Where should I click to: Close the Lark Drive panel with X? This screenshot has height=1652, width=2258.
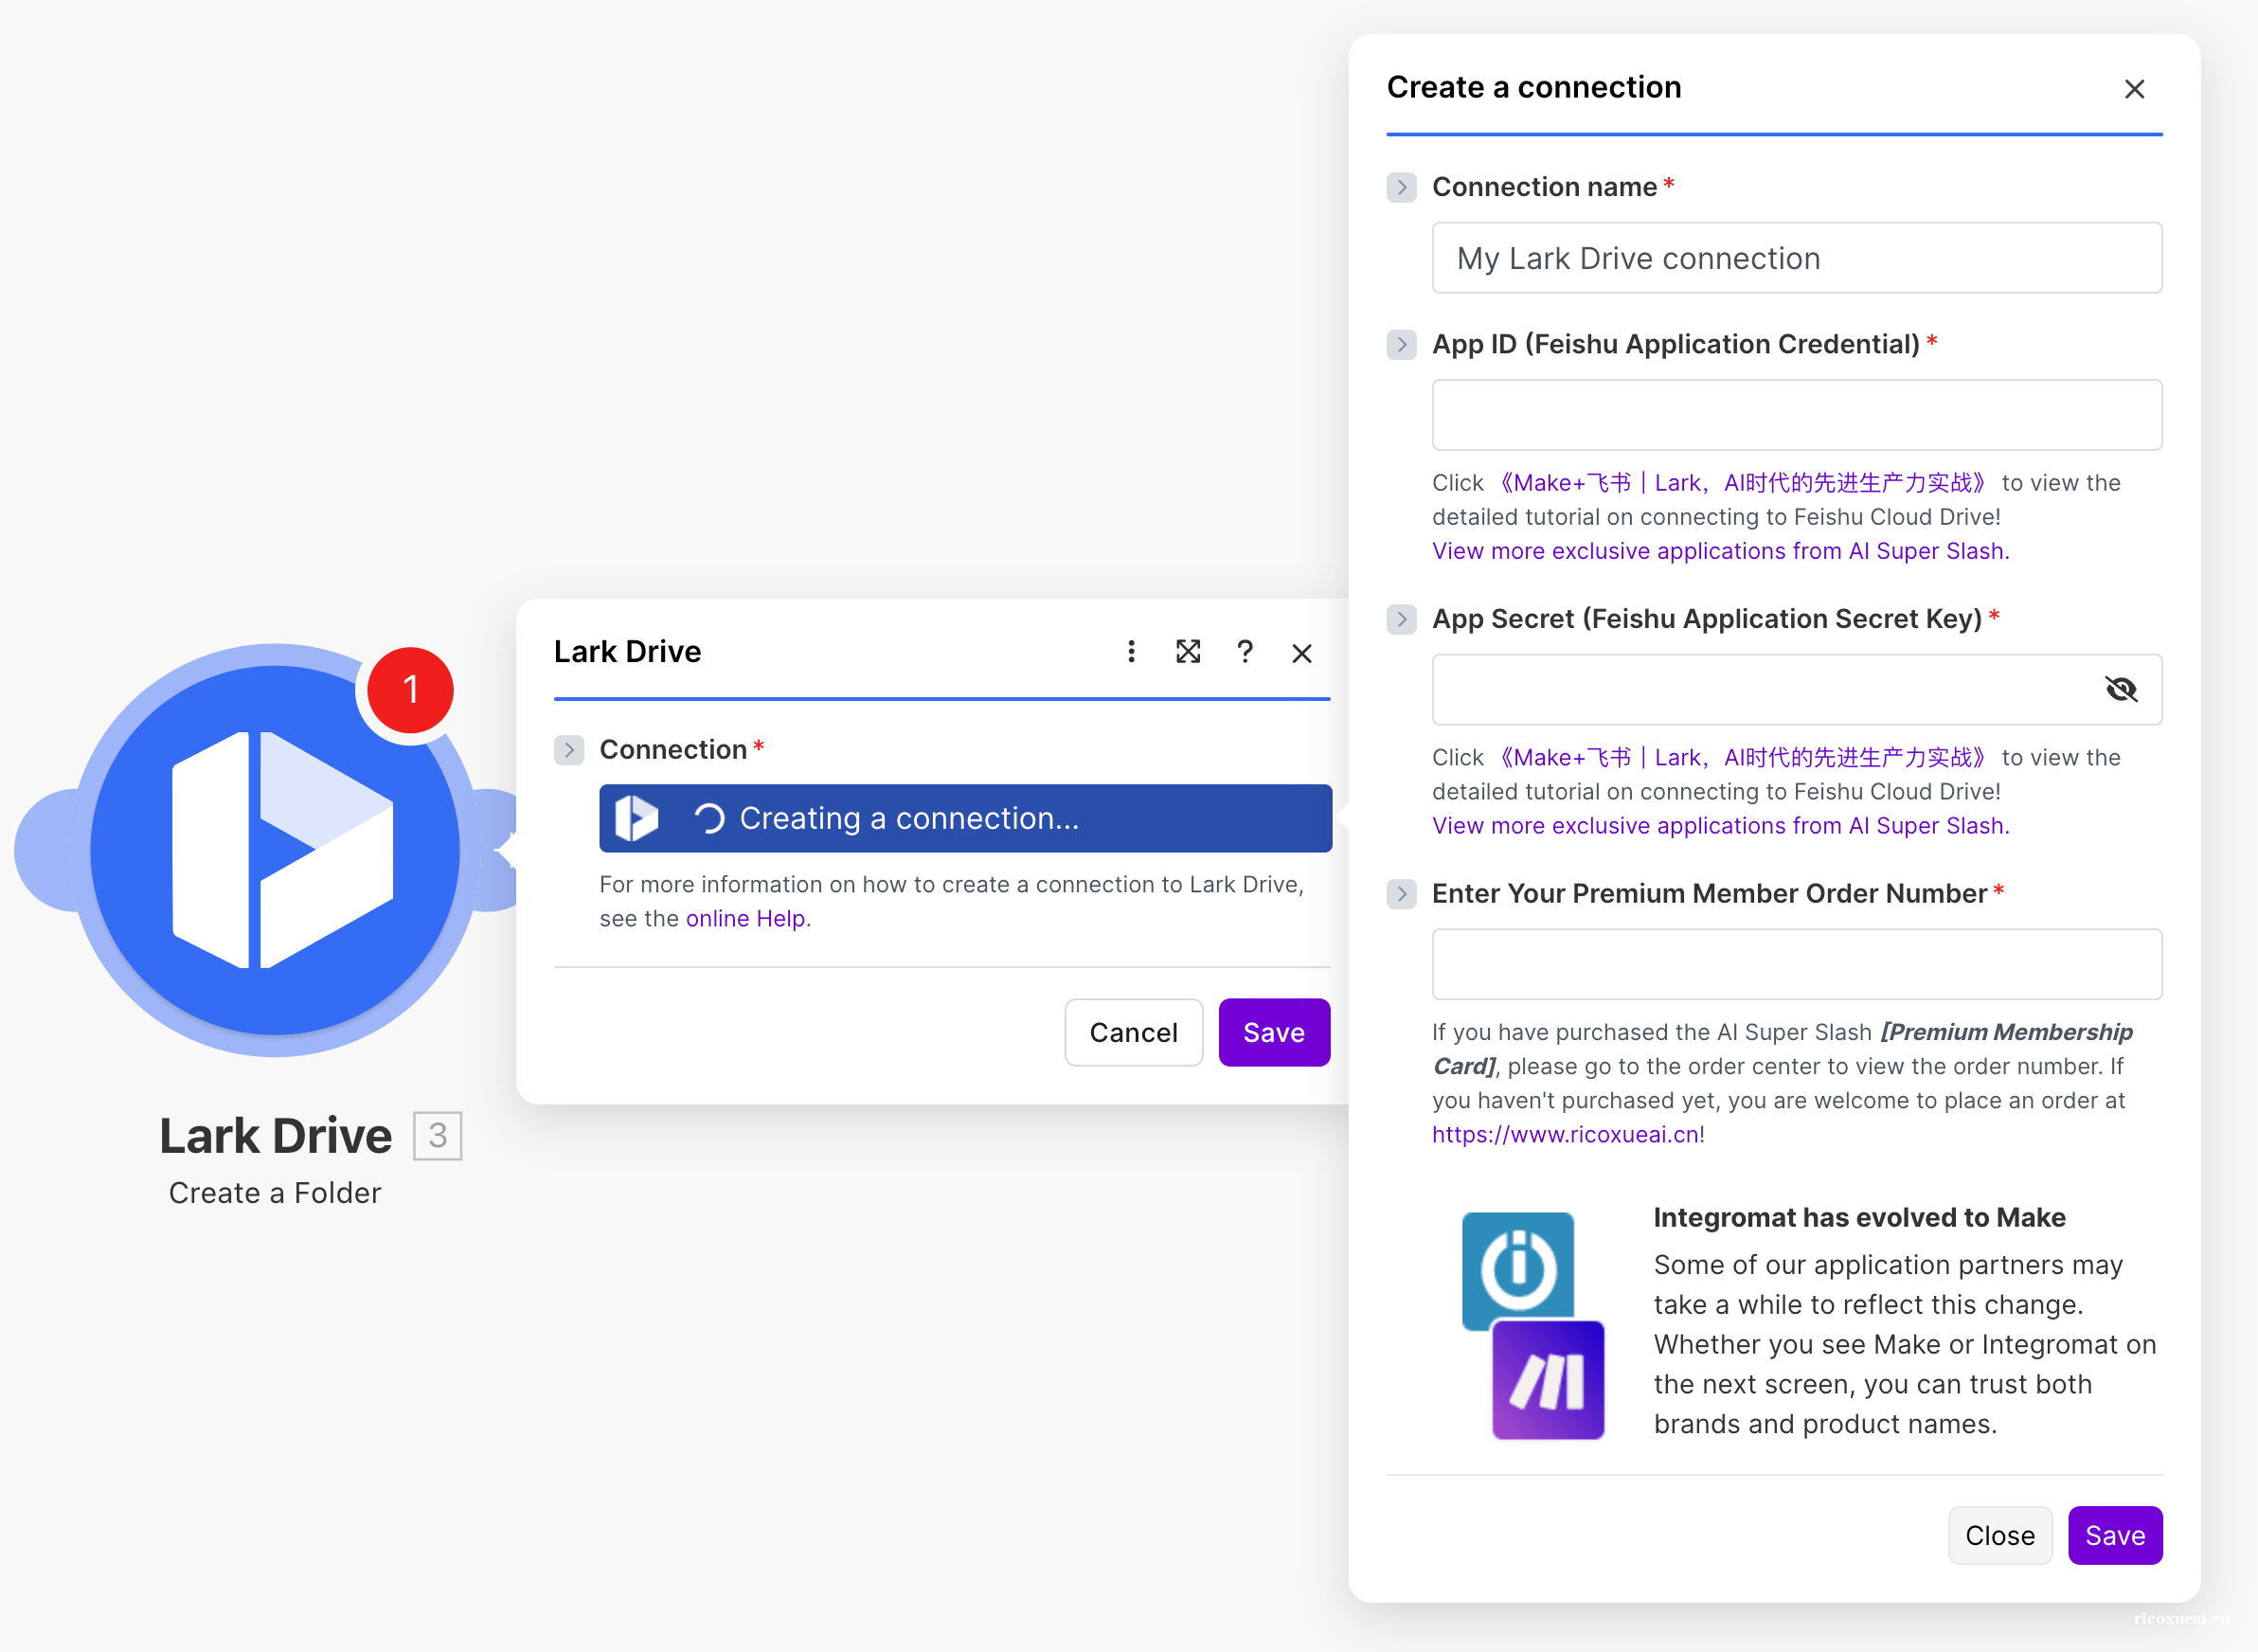1301,653
